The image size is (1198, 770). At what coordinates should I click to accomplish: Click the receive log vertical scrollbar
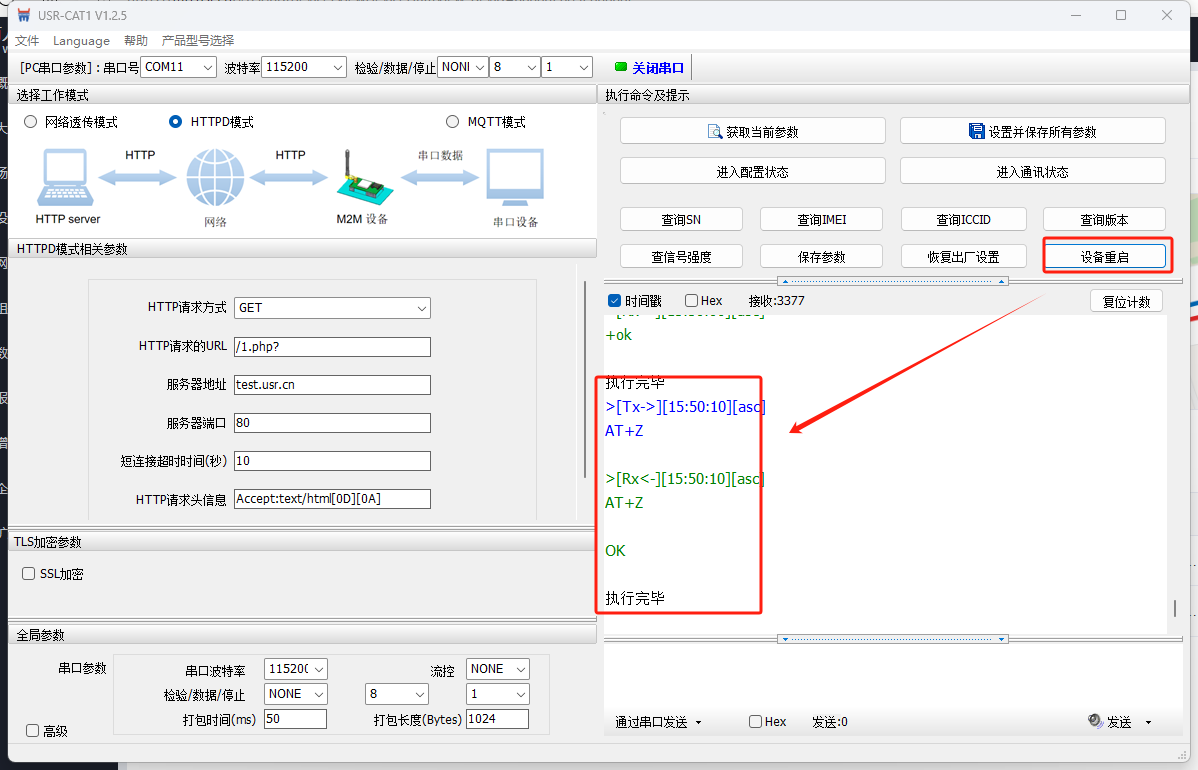coord(1176,607)
